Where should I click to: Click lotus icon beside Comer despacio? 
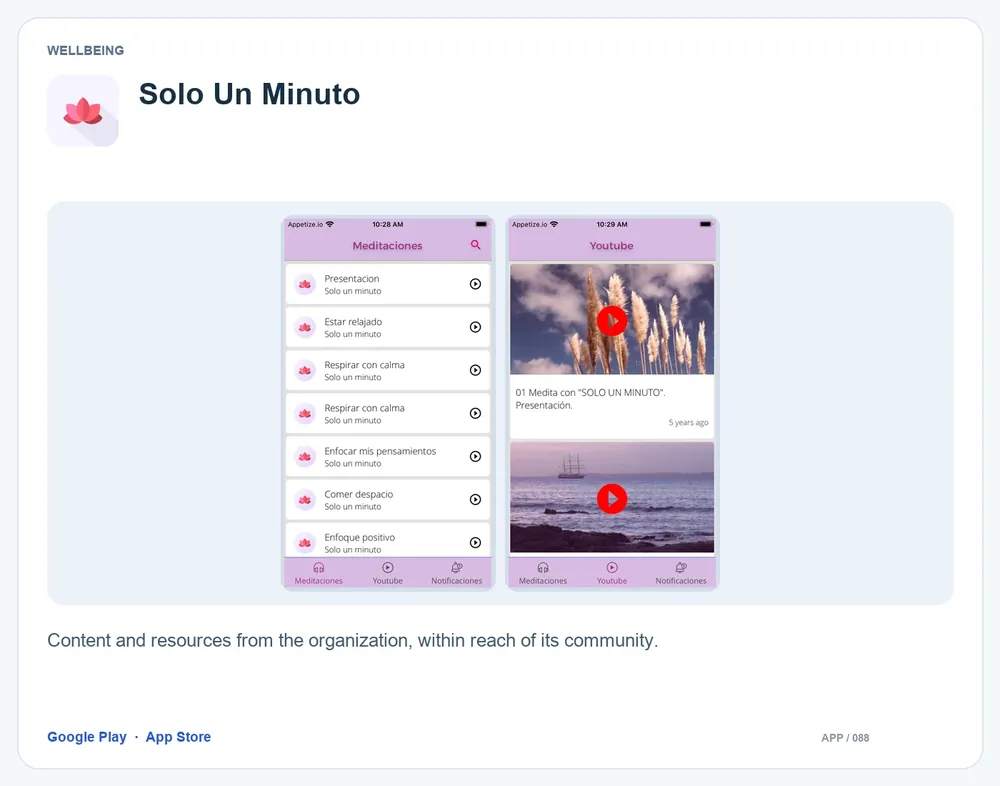point(305,500)
